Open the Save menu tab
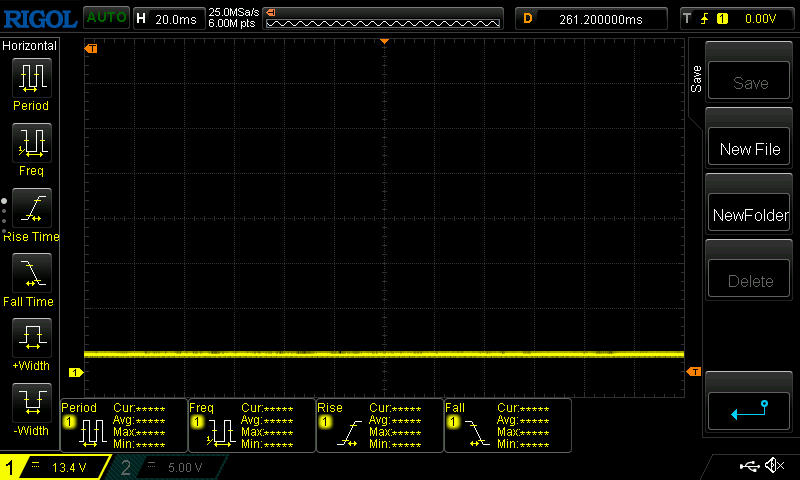800x480 pixels. (x=696, y=80)
